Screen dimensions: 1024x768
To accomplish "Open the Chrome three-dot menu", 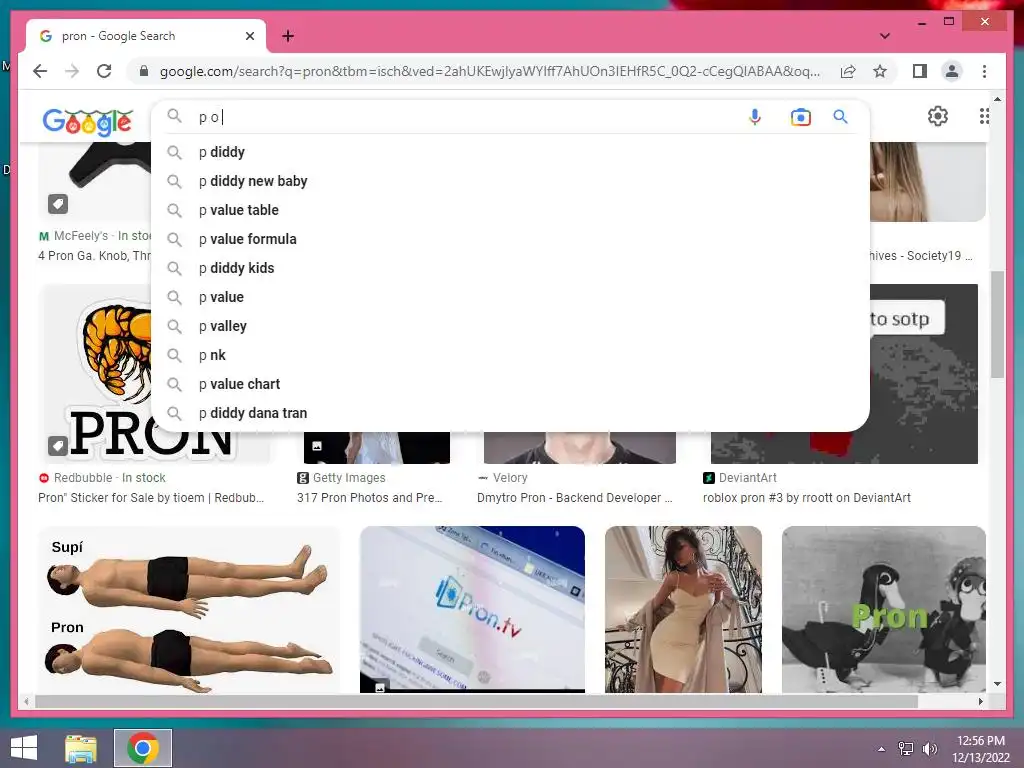I will point(984,71).
